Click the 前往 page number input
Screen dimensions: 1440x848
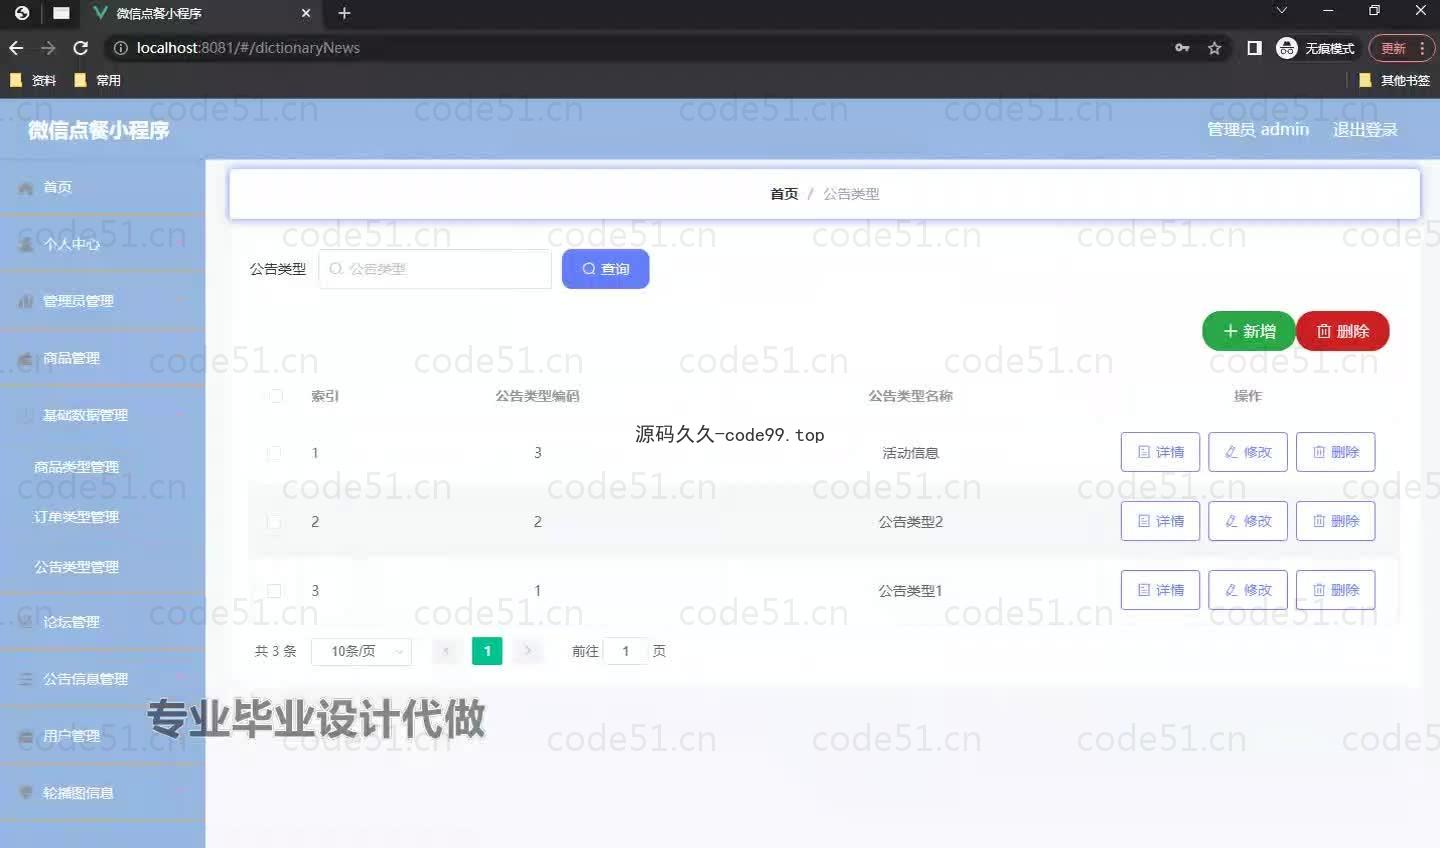point(626,651)
